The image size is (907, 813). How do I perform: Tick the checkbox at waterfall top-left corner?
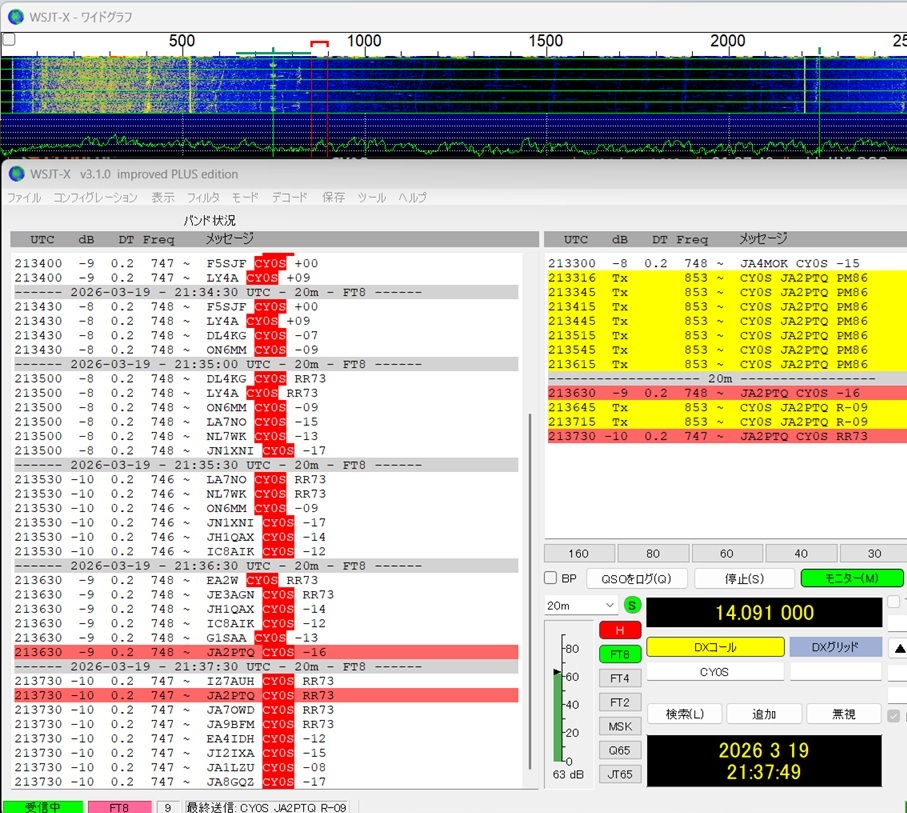coord(9,40)
